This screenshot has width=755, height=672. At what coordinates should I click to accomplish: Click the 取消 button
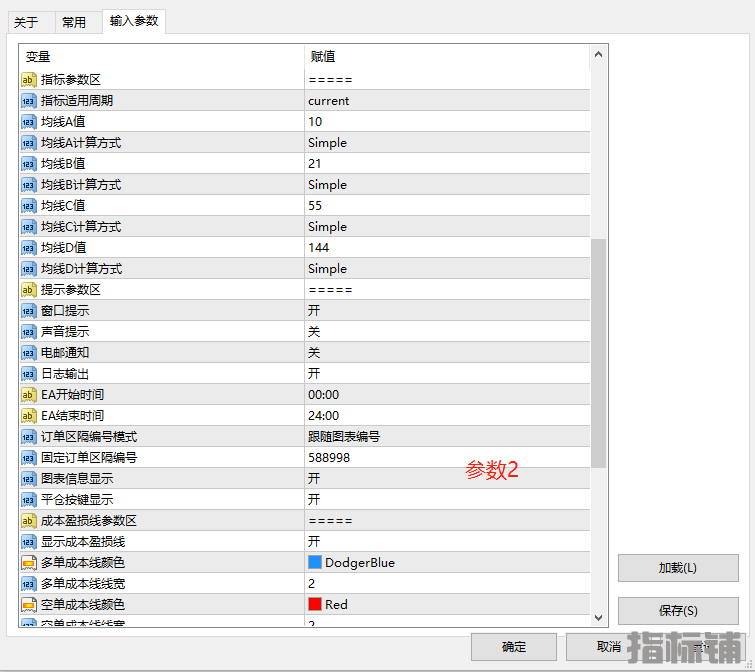click(609, 646)
